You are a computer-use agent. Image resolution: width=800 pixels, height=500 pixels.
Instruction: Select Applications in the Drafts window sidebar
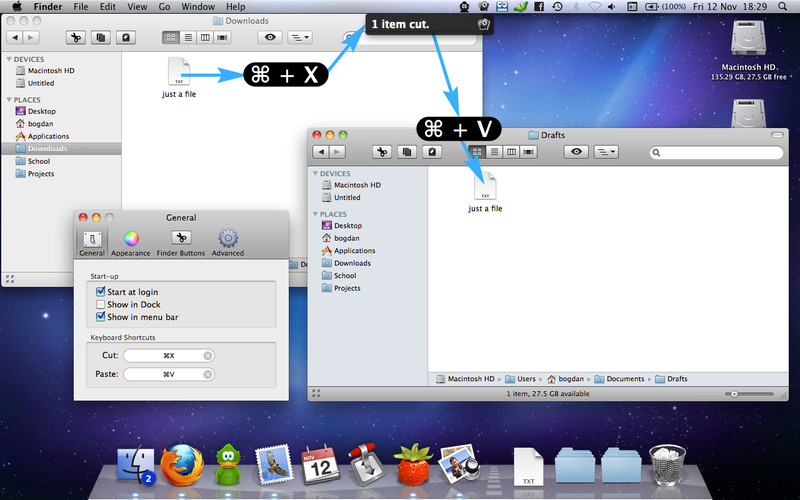point(354,251)
